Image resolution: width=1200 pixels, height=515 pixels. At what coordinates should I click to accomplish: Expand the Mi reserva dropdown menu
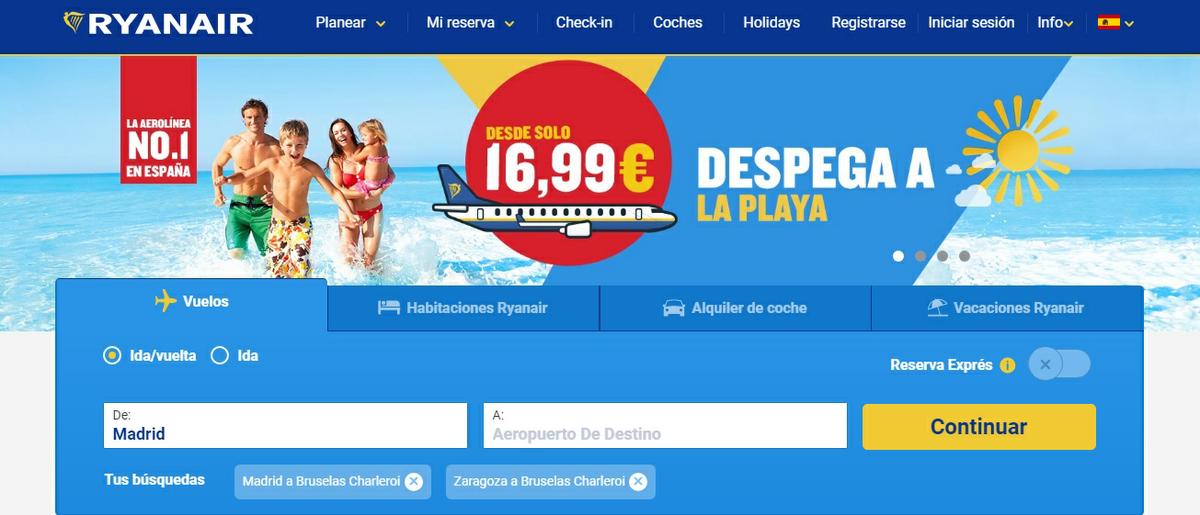[471, 22]
